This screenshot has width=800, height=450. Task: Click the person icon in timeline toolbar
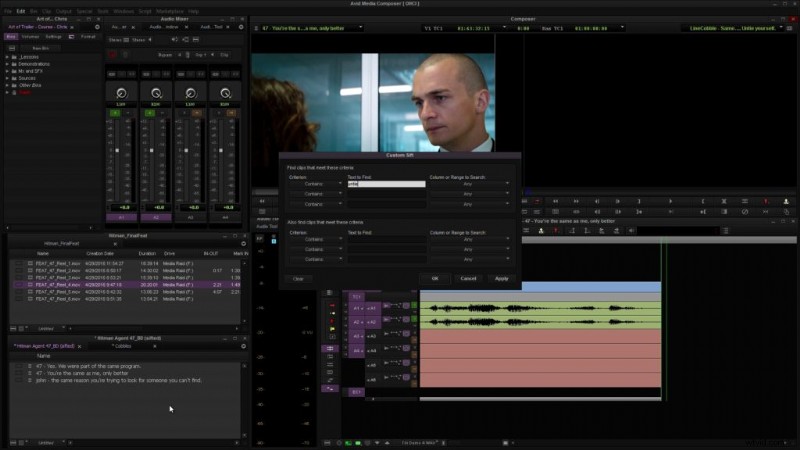541,231
